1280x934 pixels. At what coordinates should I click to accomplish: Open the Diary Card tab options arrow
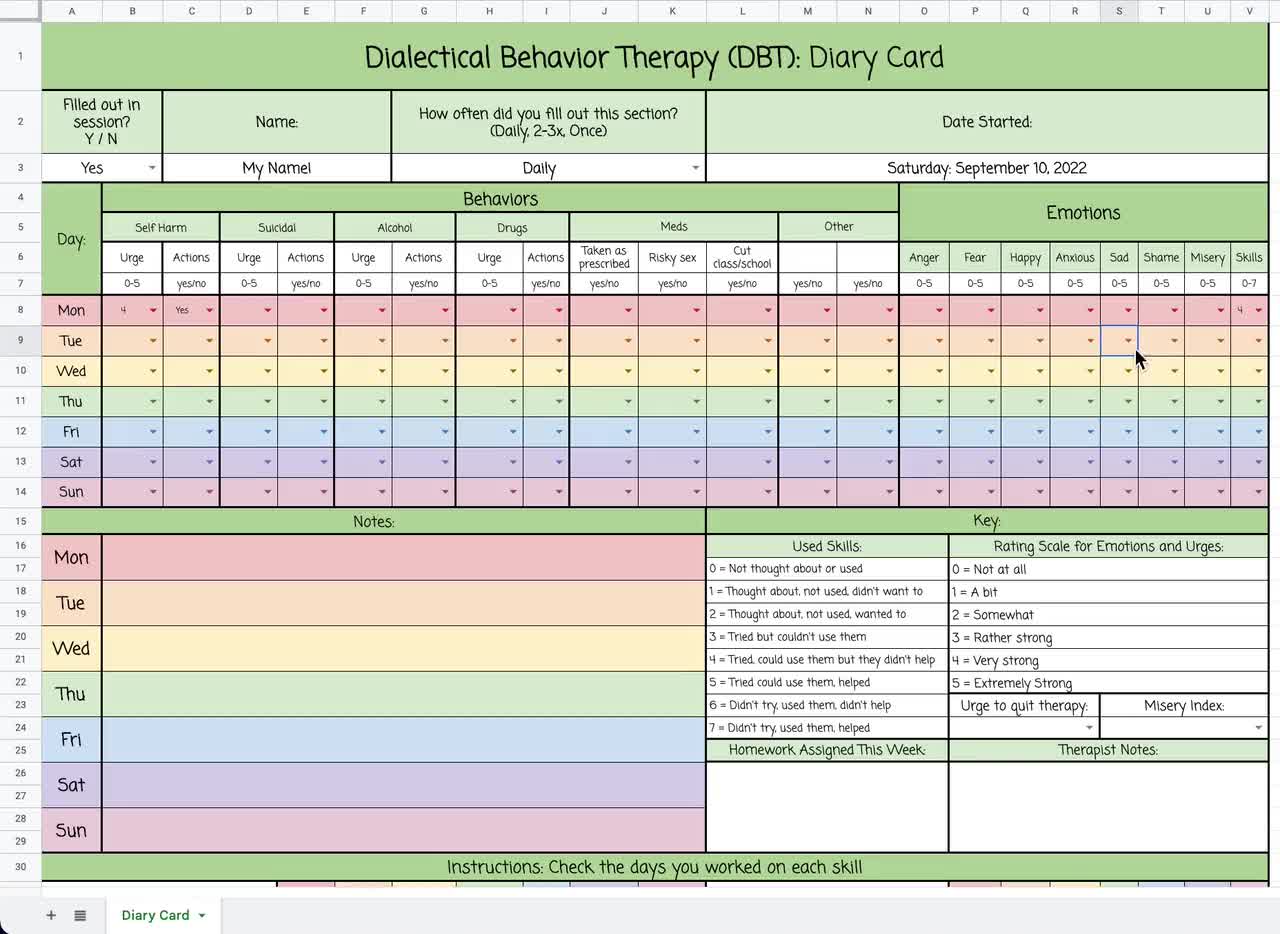tap(202, 915)
